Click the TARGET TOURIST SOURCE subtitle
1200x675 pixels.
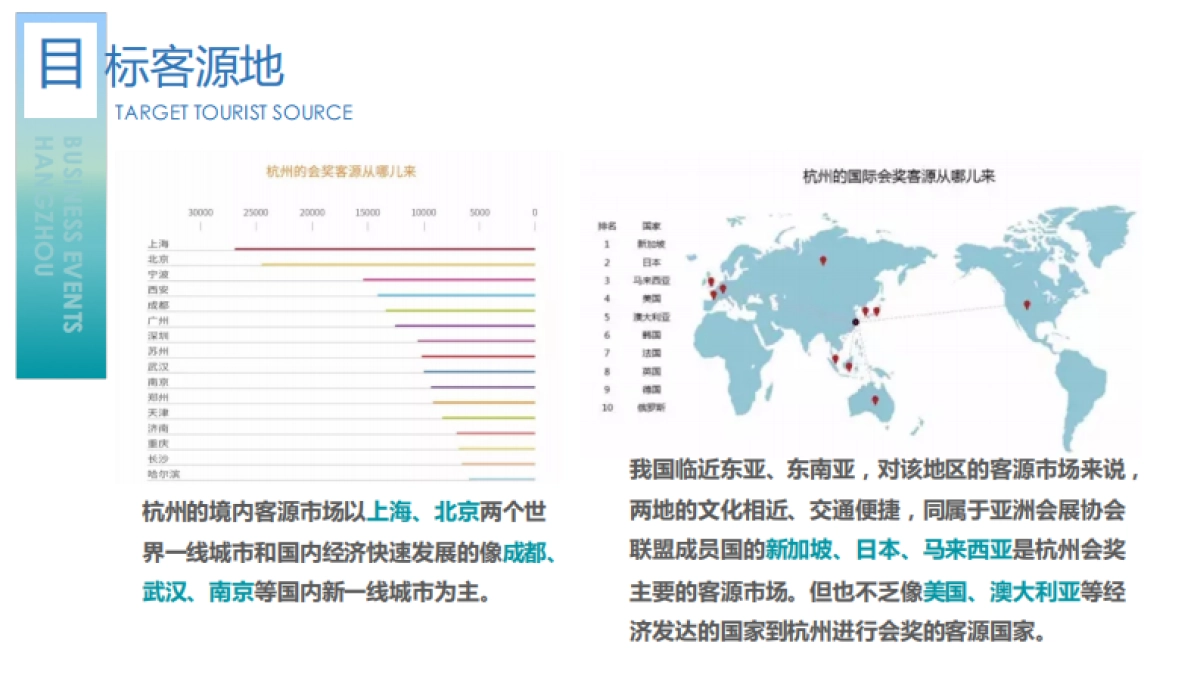pos(234,113)
